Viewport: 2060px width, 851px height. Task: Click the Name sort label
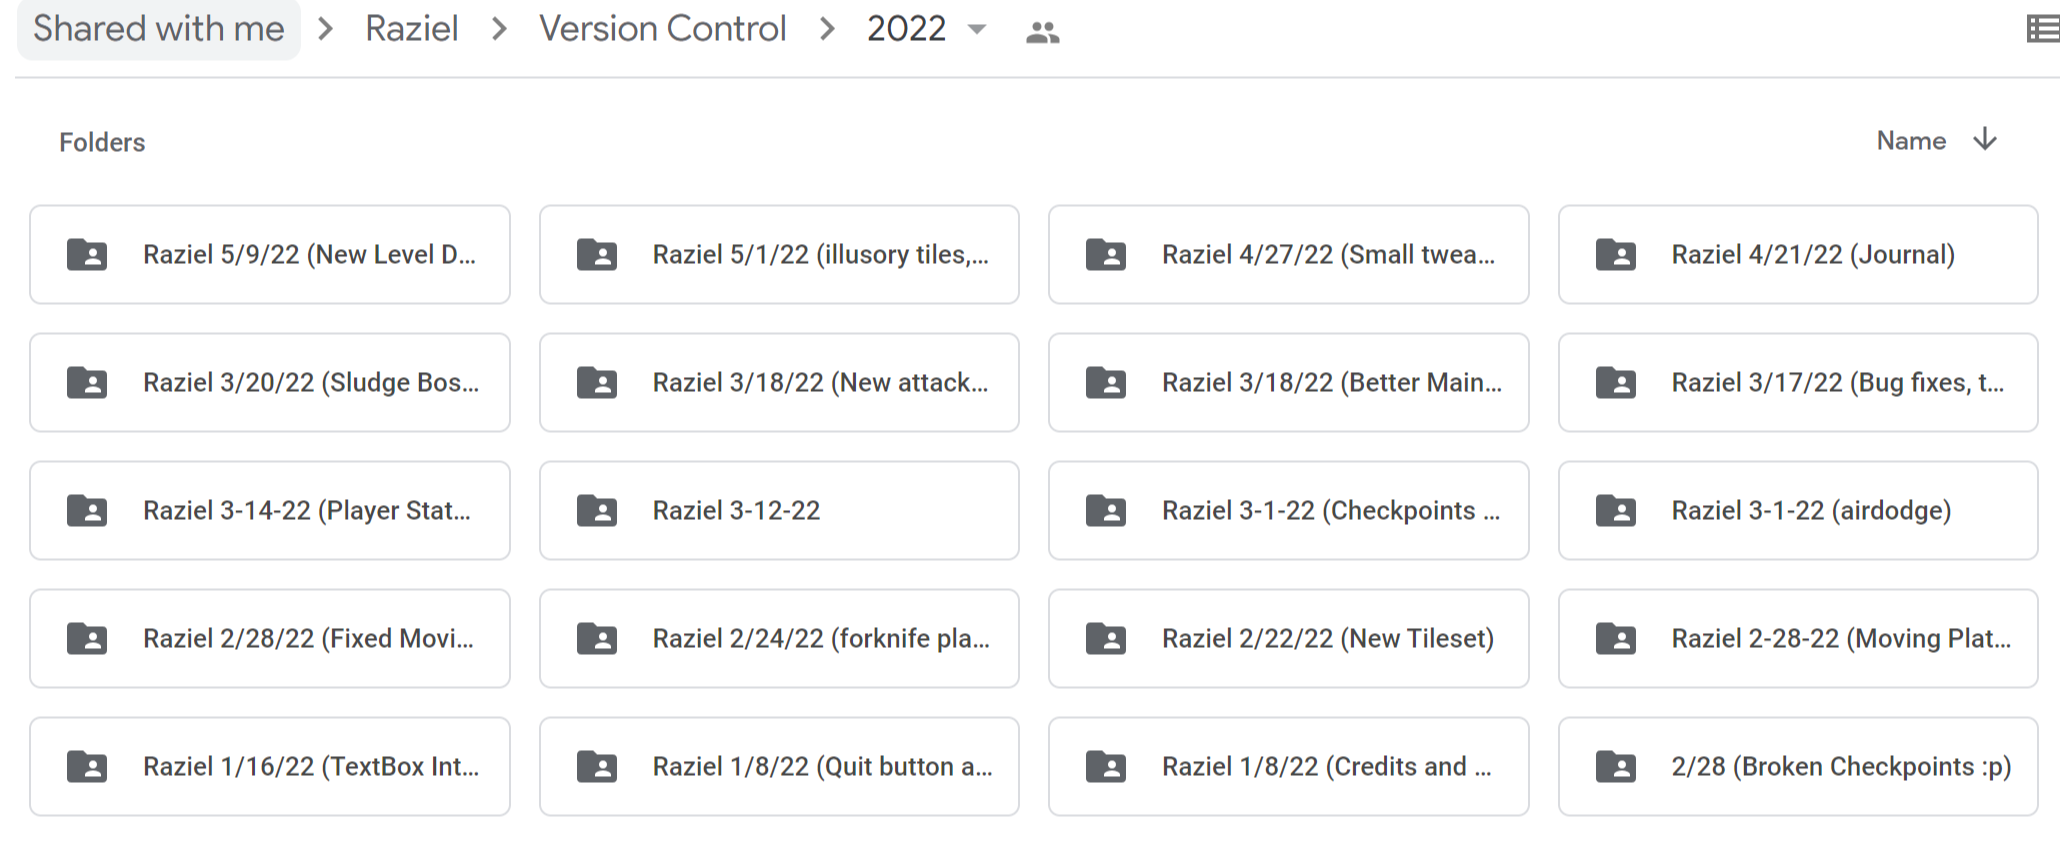tap(1911, 140)
